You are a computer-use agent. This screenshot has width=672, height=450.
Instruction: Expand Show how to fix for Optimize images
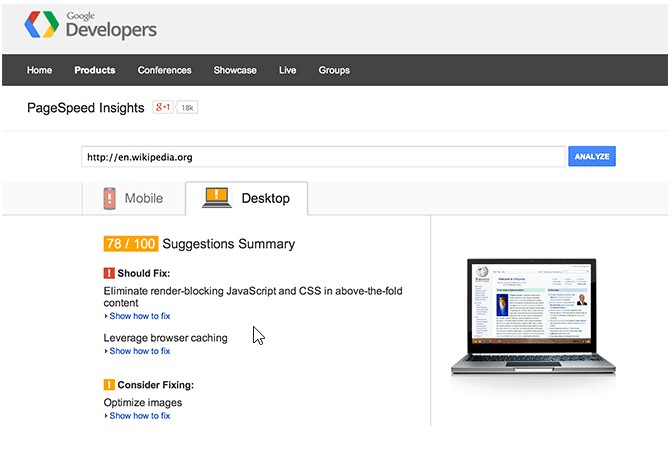(138, 416)
